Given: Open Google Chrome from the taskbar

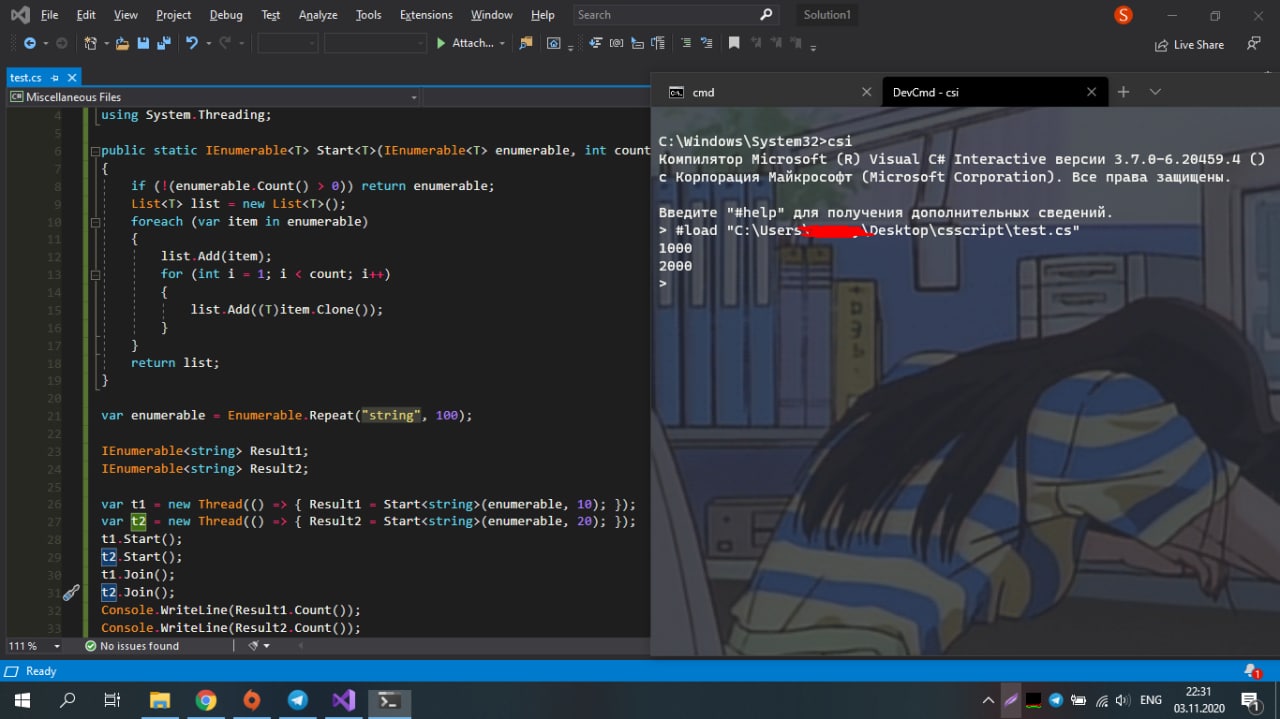Looking at the screenshot, I should pos(206,700).
